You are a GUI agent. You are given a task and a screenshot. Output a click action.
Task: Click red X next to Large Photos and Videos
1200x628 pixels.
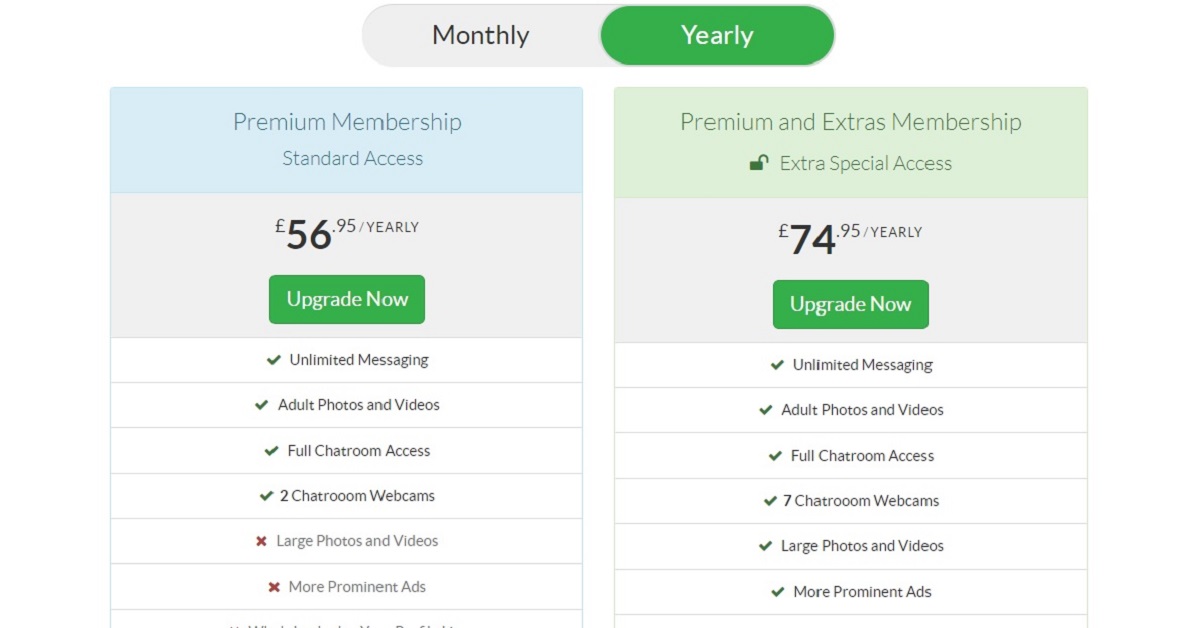(261, 541)
